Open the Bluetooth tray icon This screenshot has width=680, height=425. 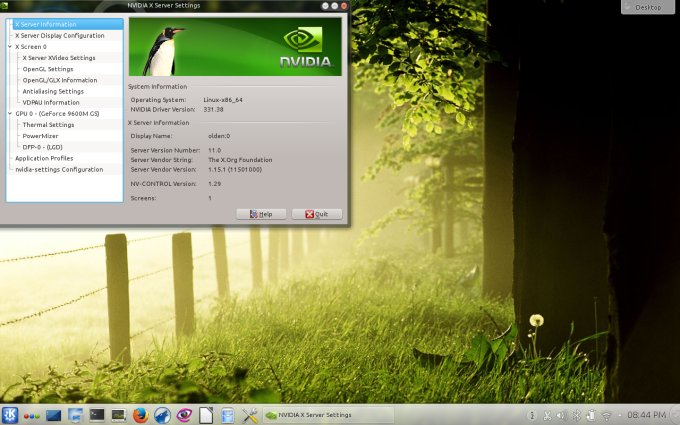[576, 415]
